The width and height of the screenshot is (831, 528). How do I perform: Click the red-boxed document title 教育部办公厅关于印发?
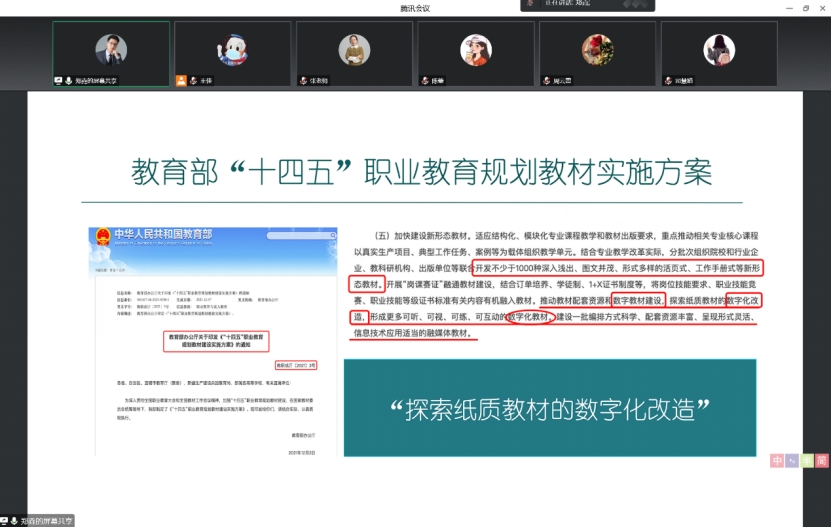(216, 341)
